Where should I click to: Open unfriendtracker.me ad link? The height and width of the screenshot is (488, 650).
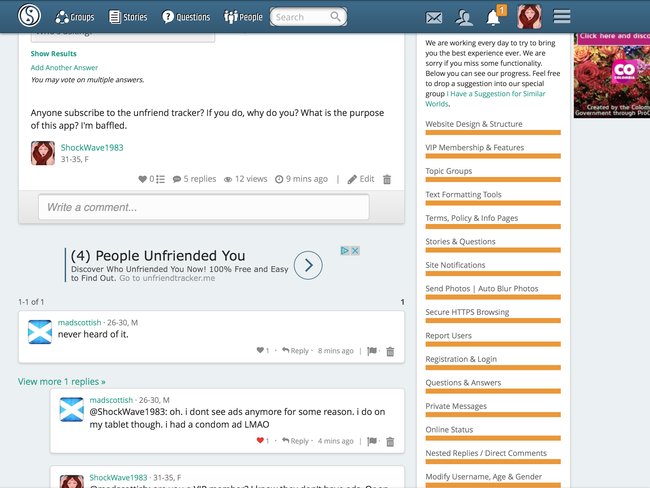point(167,278)
